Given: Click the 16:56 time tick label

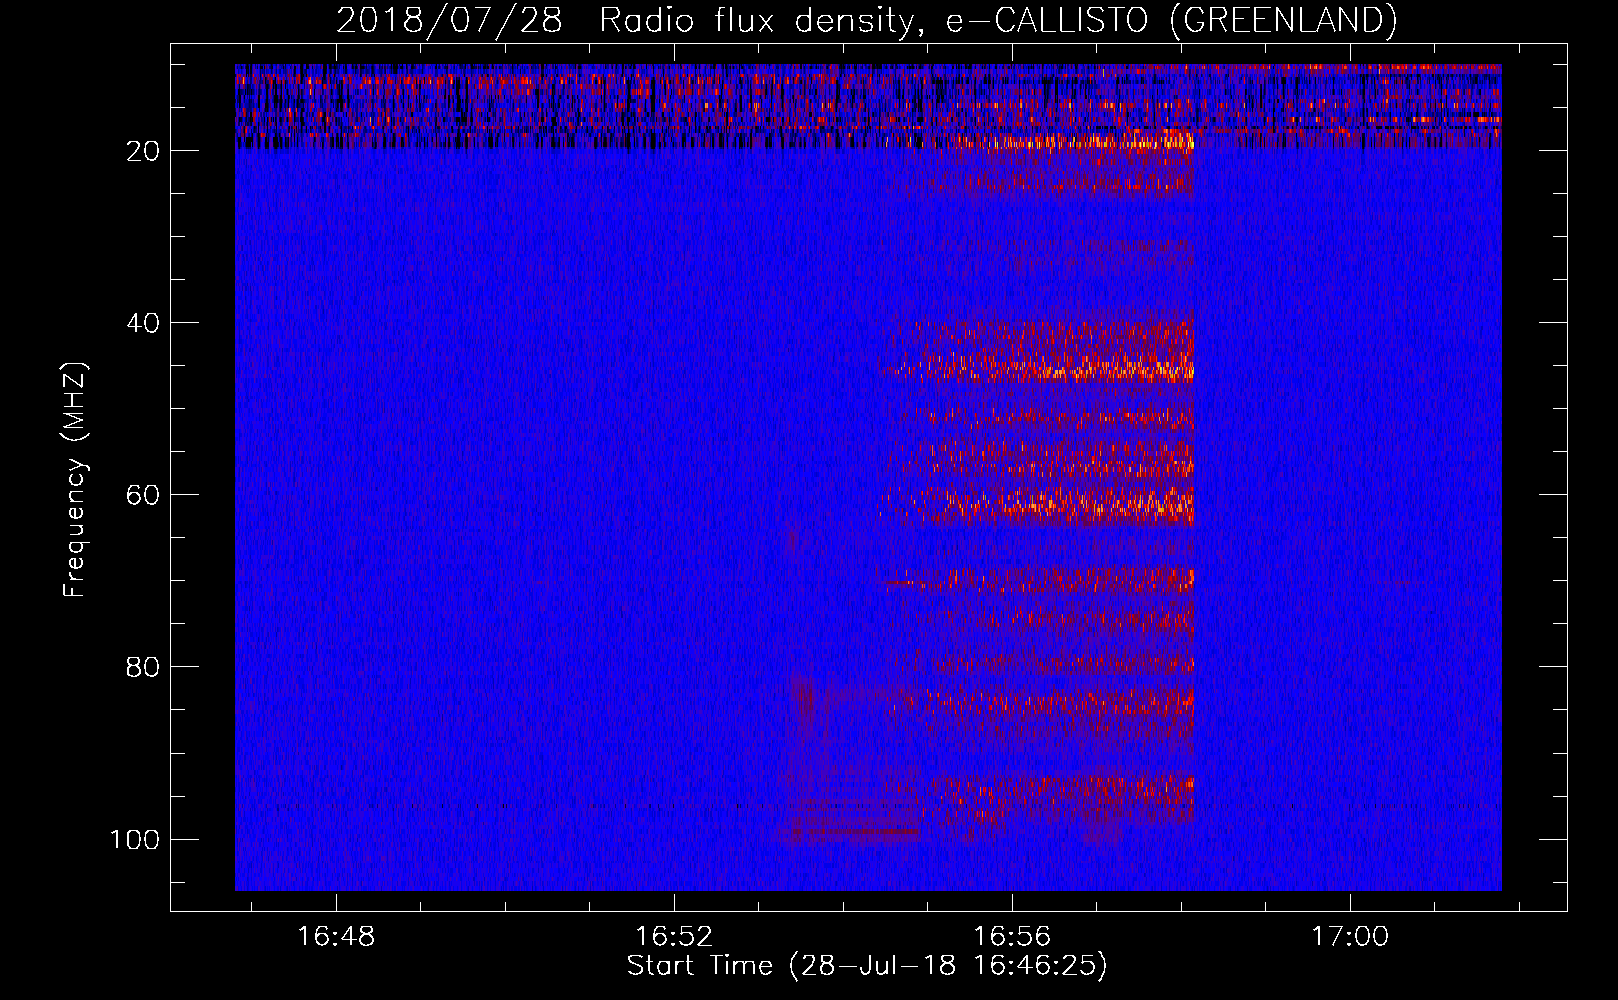Looking at the screenshot, I should [x=1012, y=937].
